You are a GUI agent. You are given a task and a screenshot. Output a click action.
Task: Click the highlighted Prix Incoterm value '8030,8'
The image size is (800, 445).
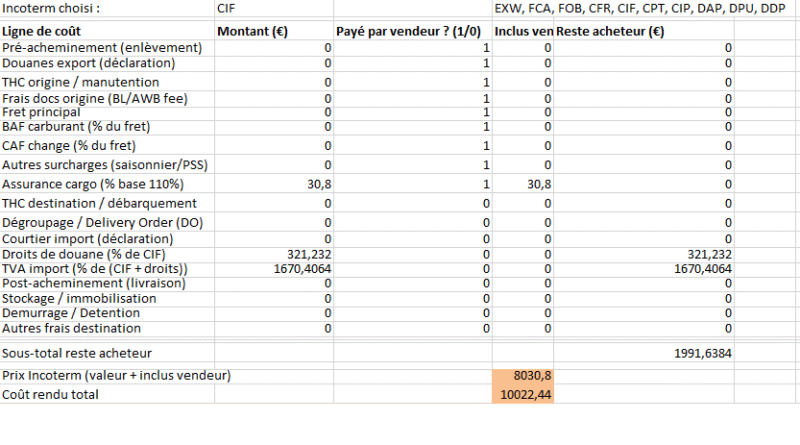[523, 376]
